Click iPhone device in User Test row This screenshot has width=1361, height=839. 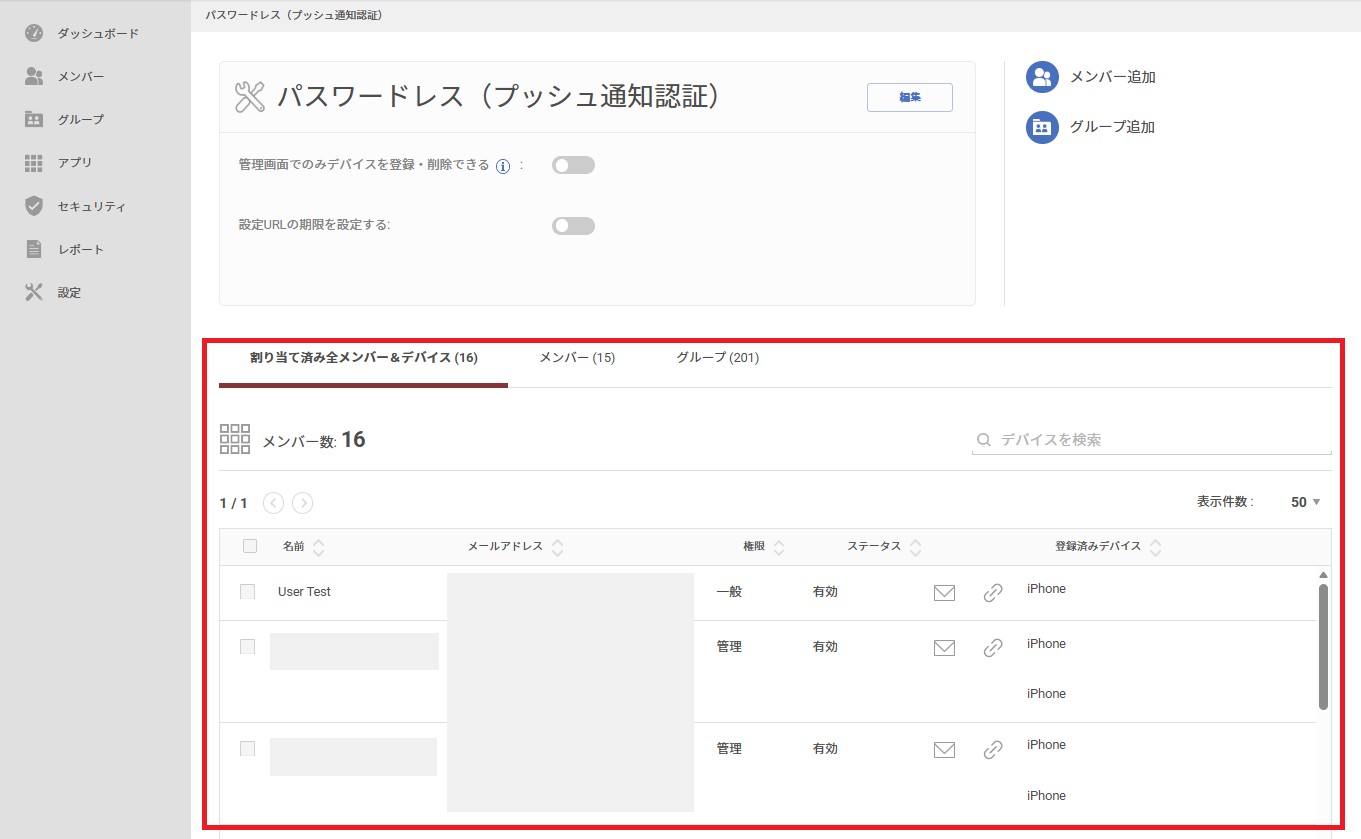(1046, 589)
